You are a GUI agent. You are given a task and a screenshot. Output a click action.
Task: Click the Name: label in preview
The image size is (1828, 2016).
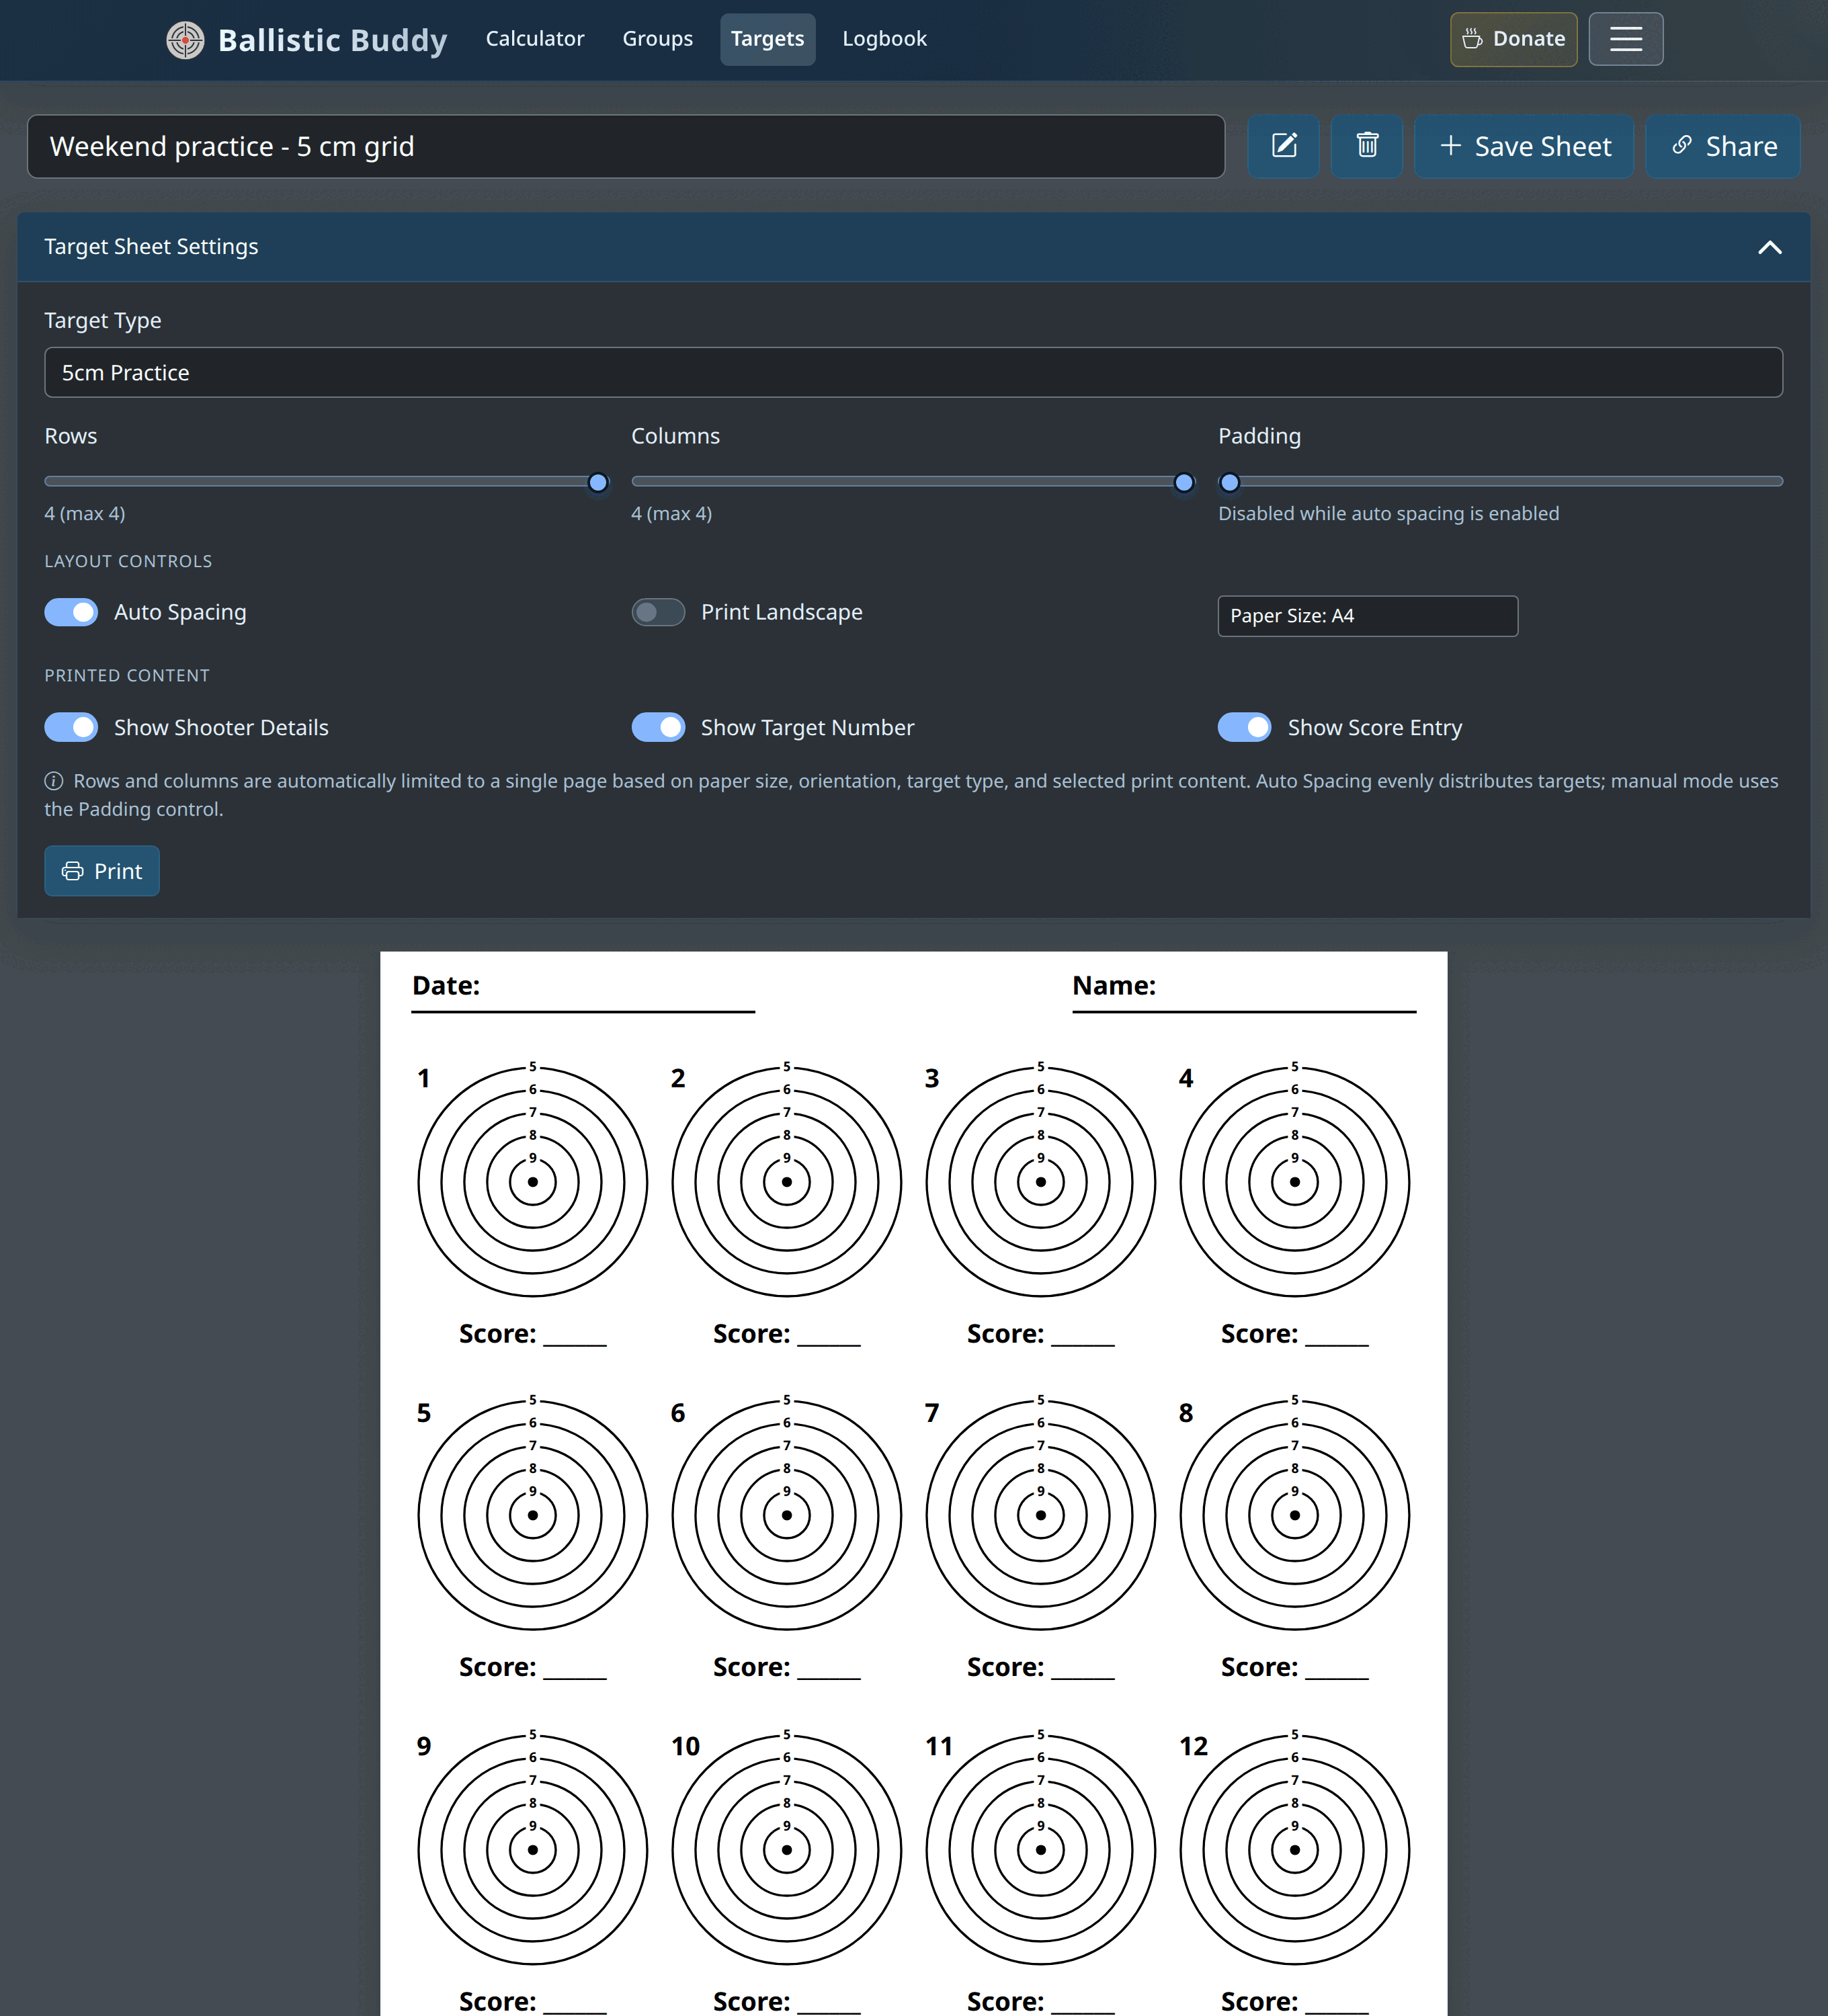point(1114,986)
